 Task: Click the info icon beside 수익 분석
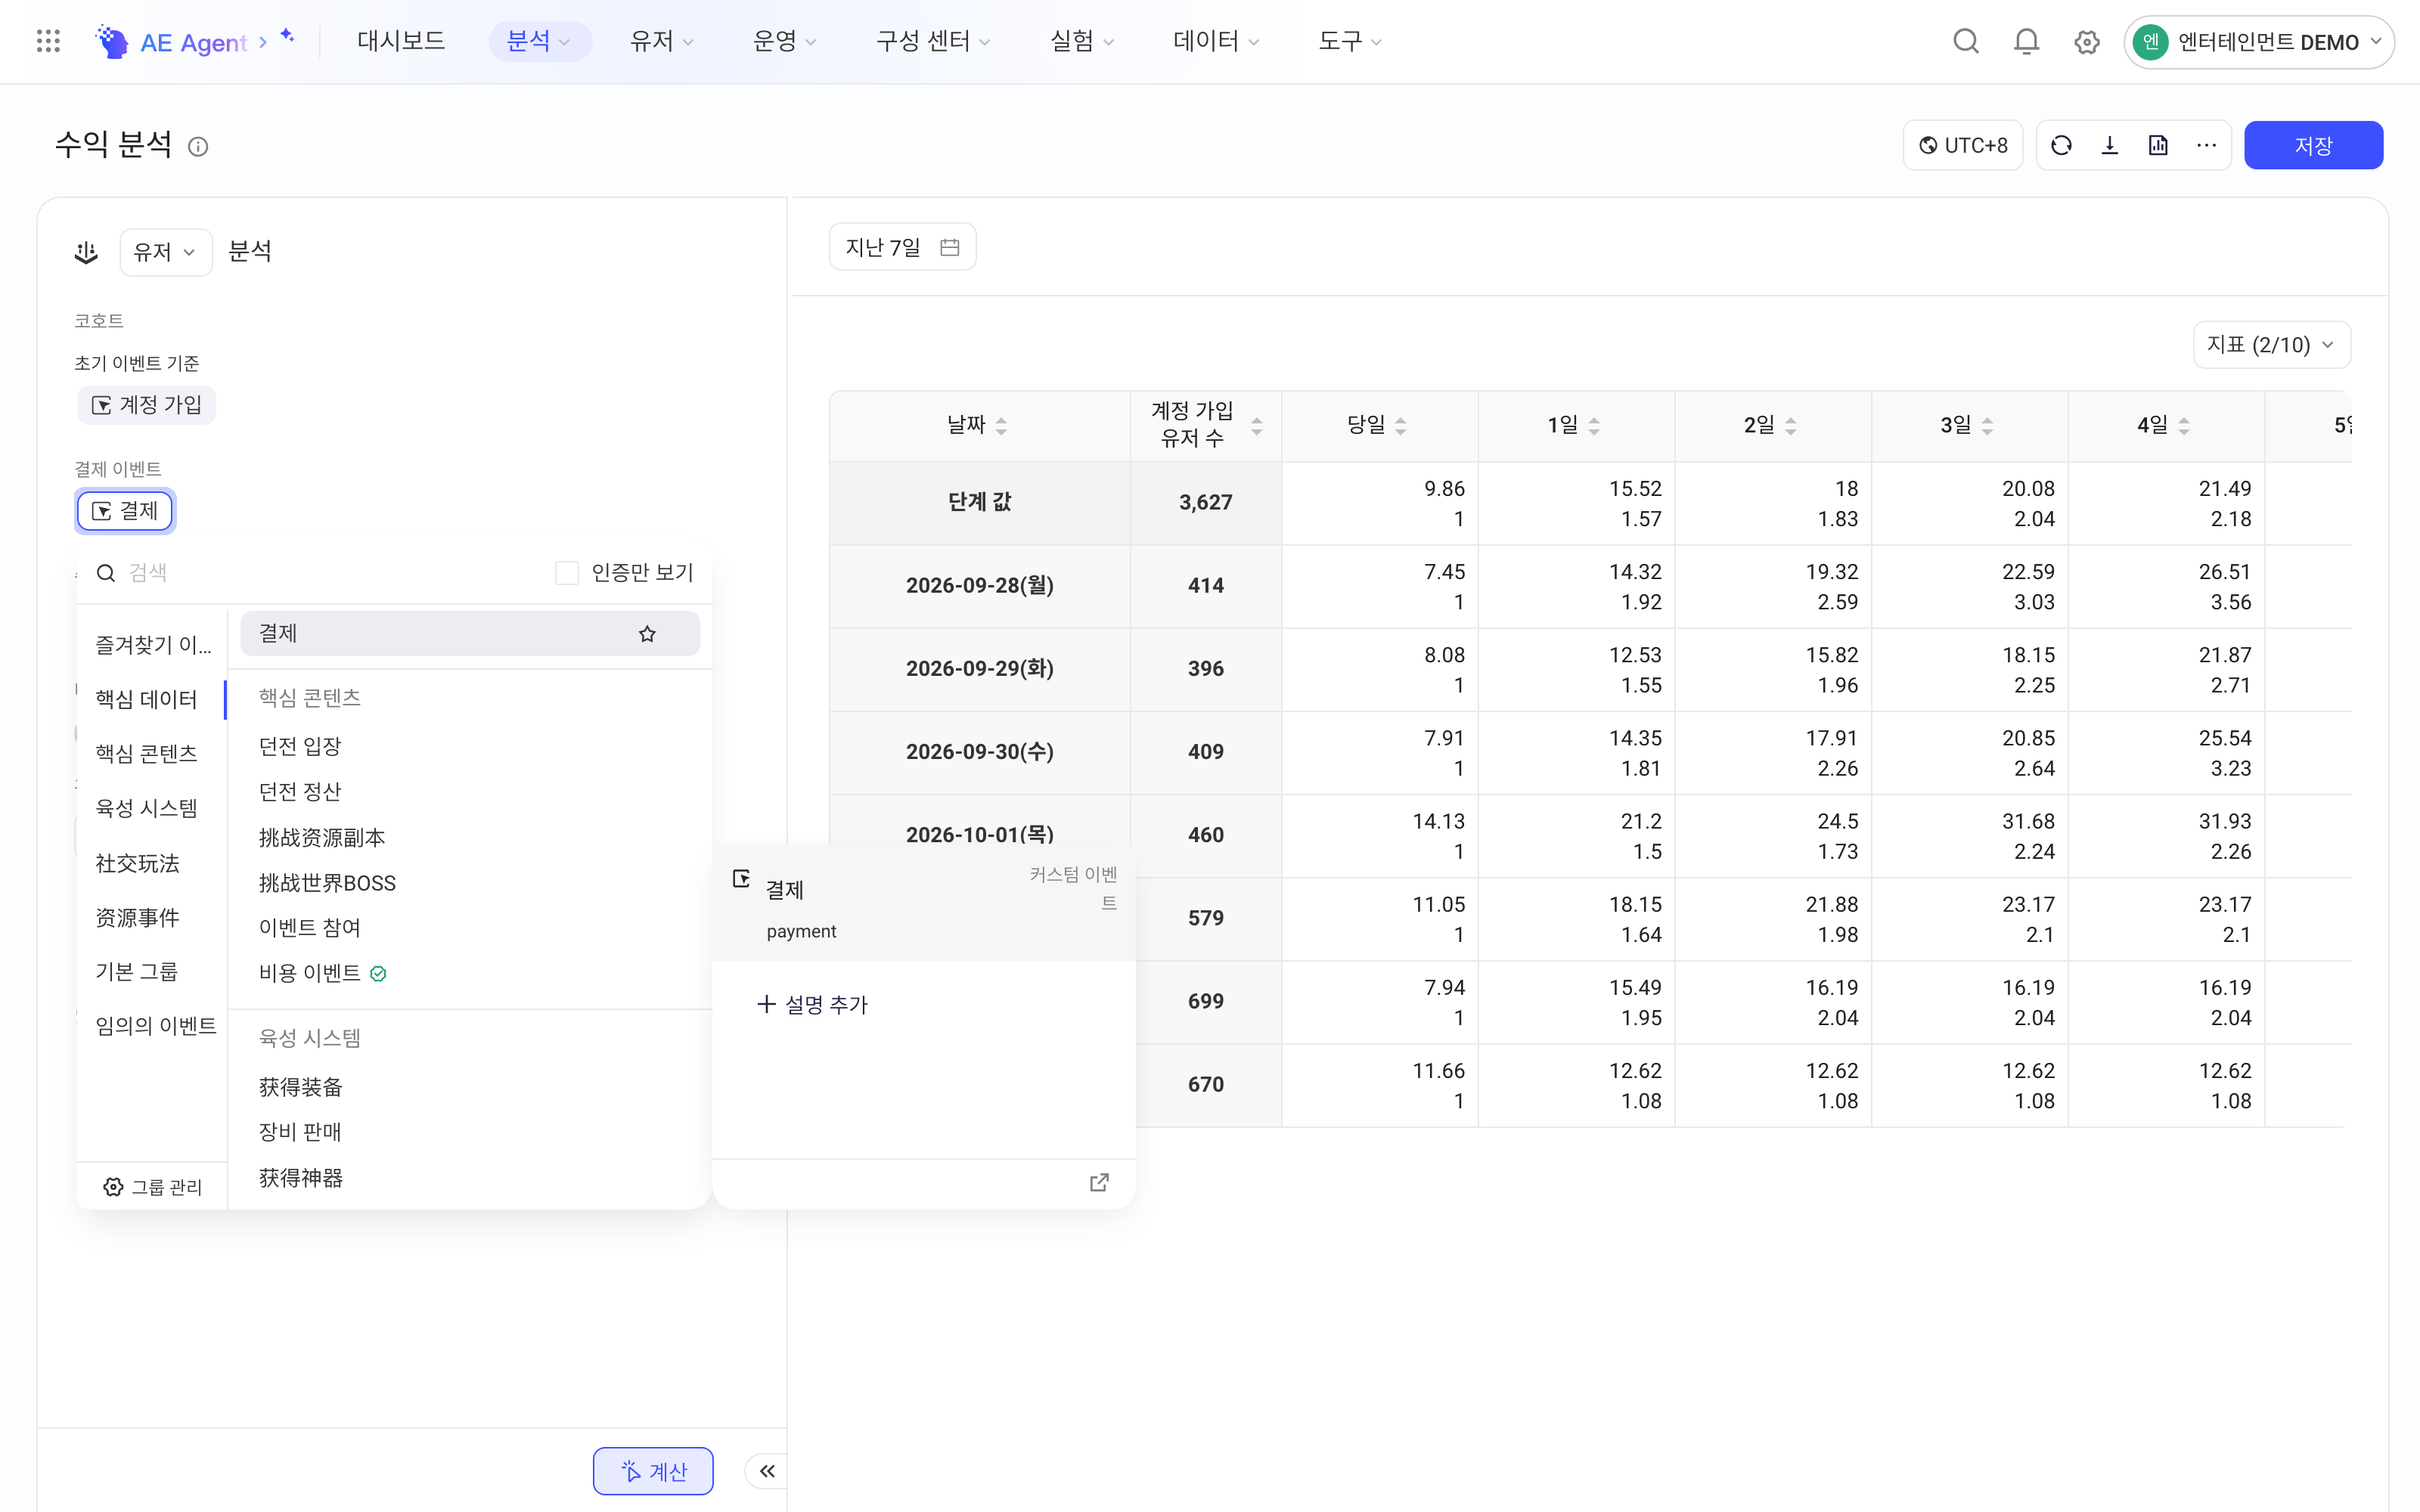198,147
